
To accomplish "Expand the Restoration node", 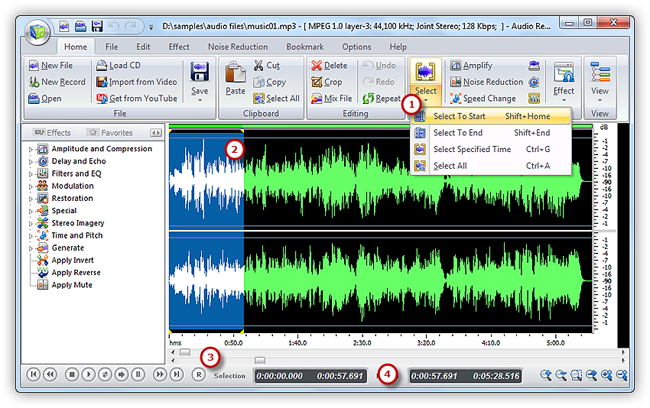I will click(30, 199).
